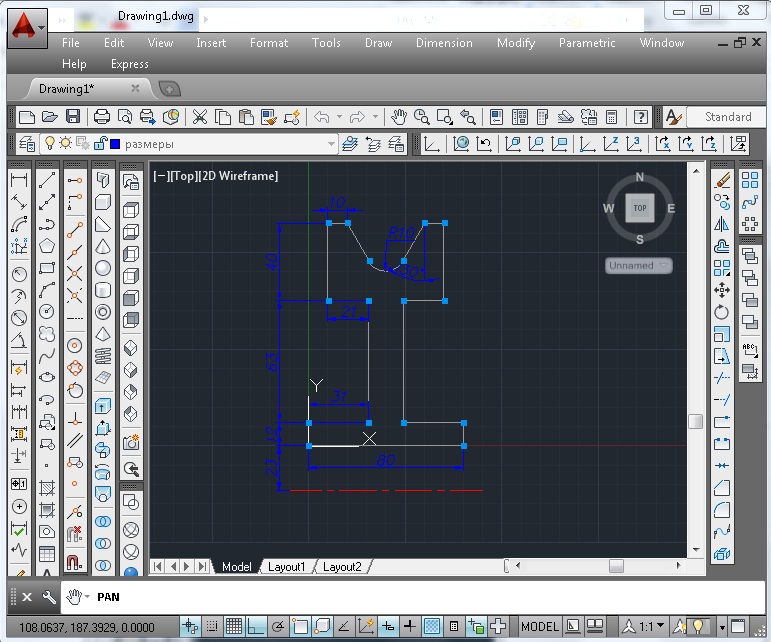Open the Standard text style dropdown
The height and width of the screenshot is (642, 771).
(726, 117)
